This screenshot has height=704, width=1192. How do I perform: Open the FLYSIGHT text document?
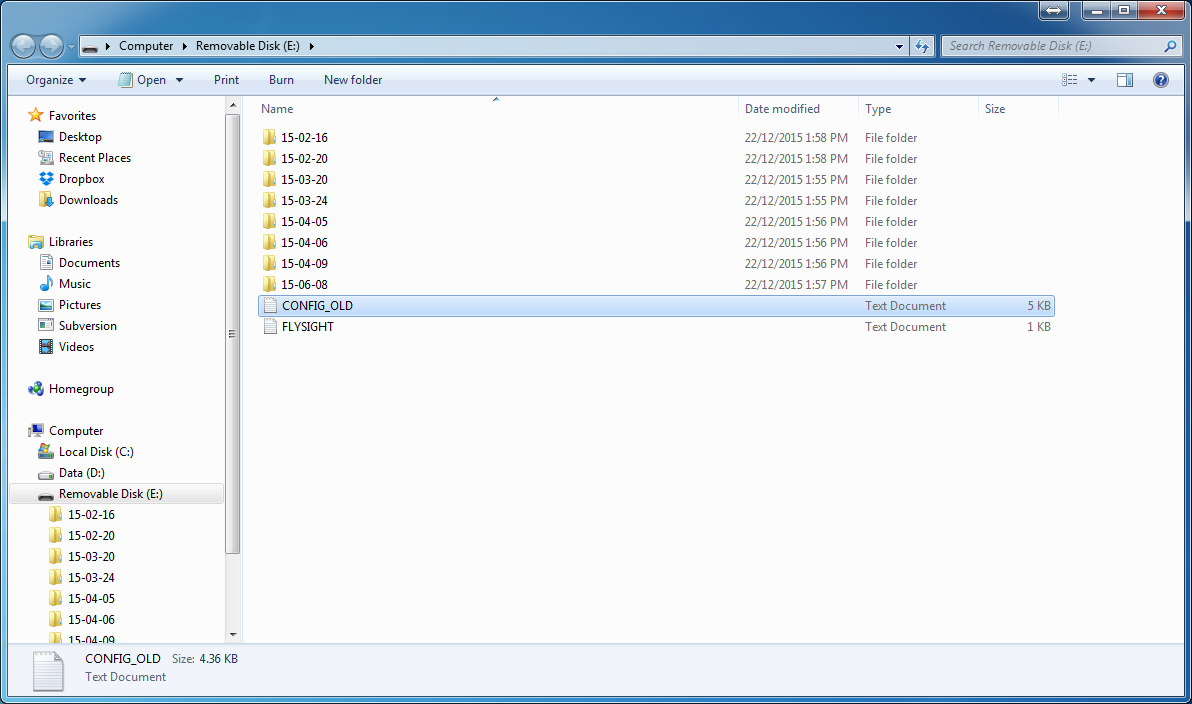(x=307, y=327)
